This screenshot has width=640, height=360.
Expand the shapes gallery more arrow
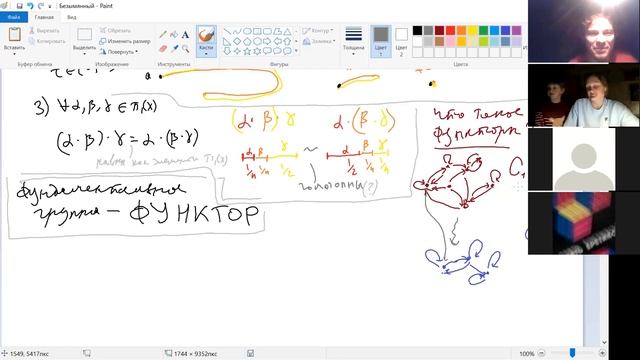pyautogui.click(x=296, y=51)
